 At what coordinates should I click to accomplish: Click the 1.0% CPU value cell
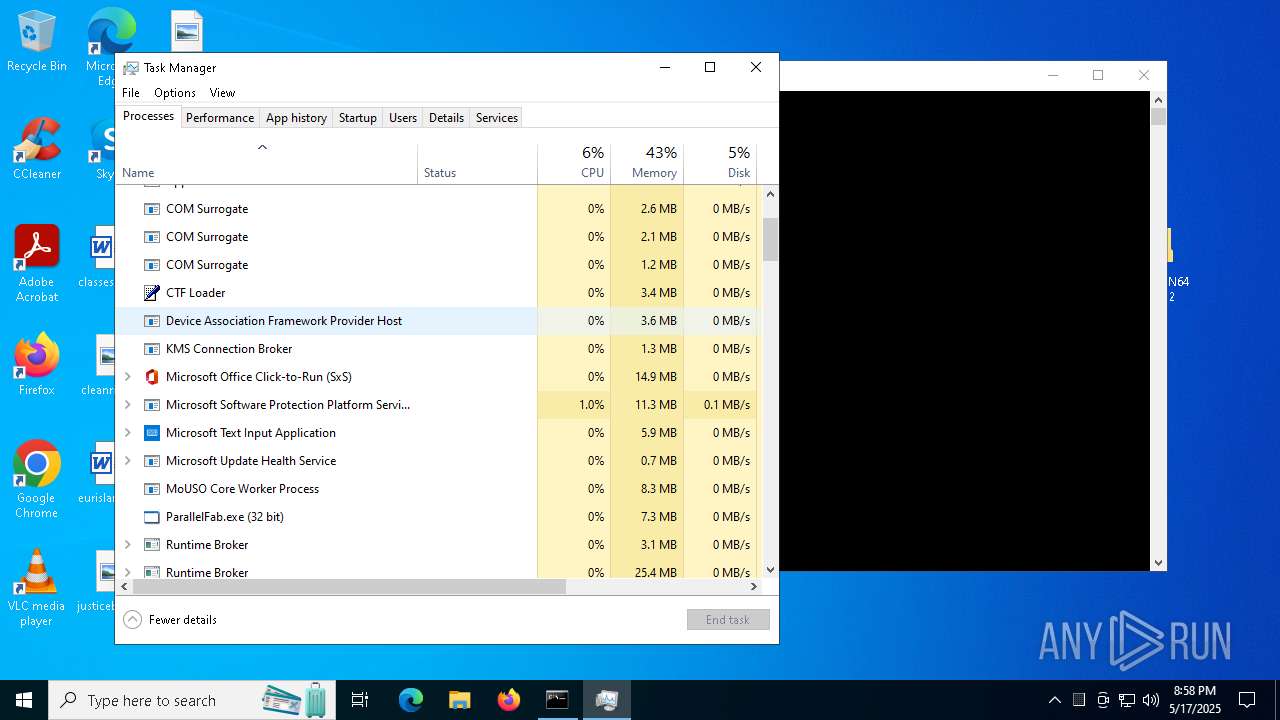tap(574, 405)
